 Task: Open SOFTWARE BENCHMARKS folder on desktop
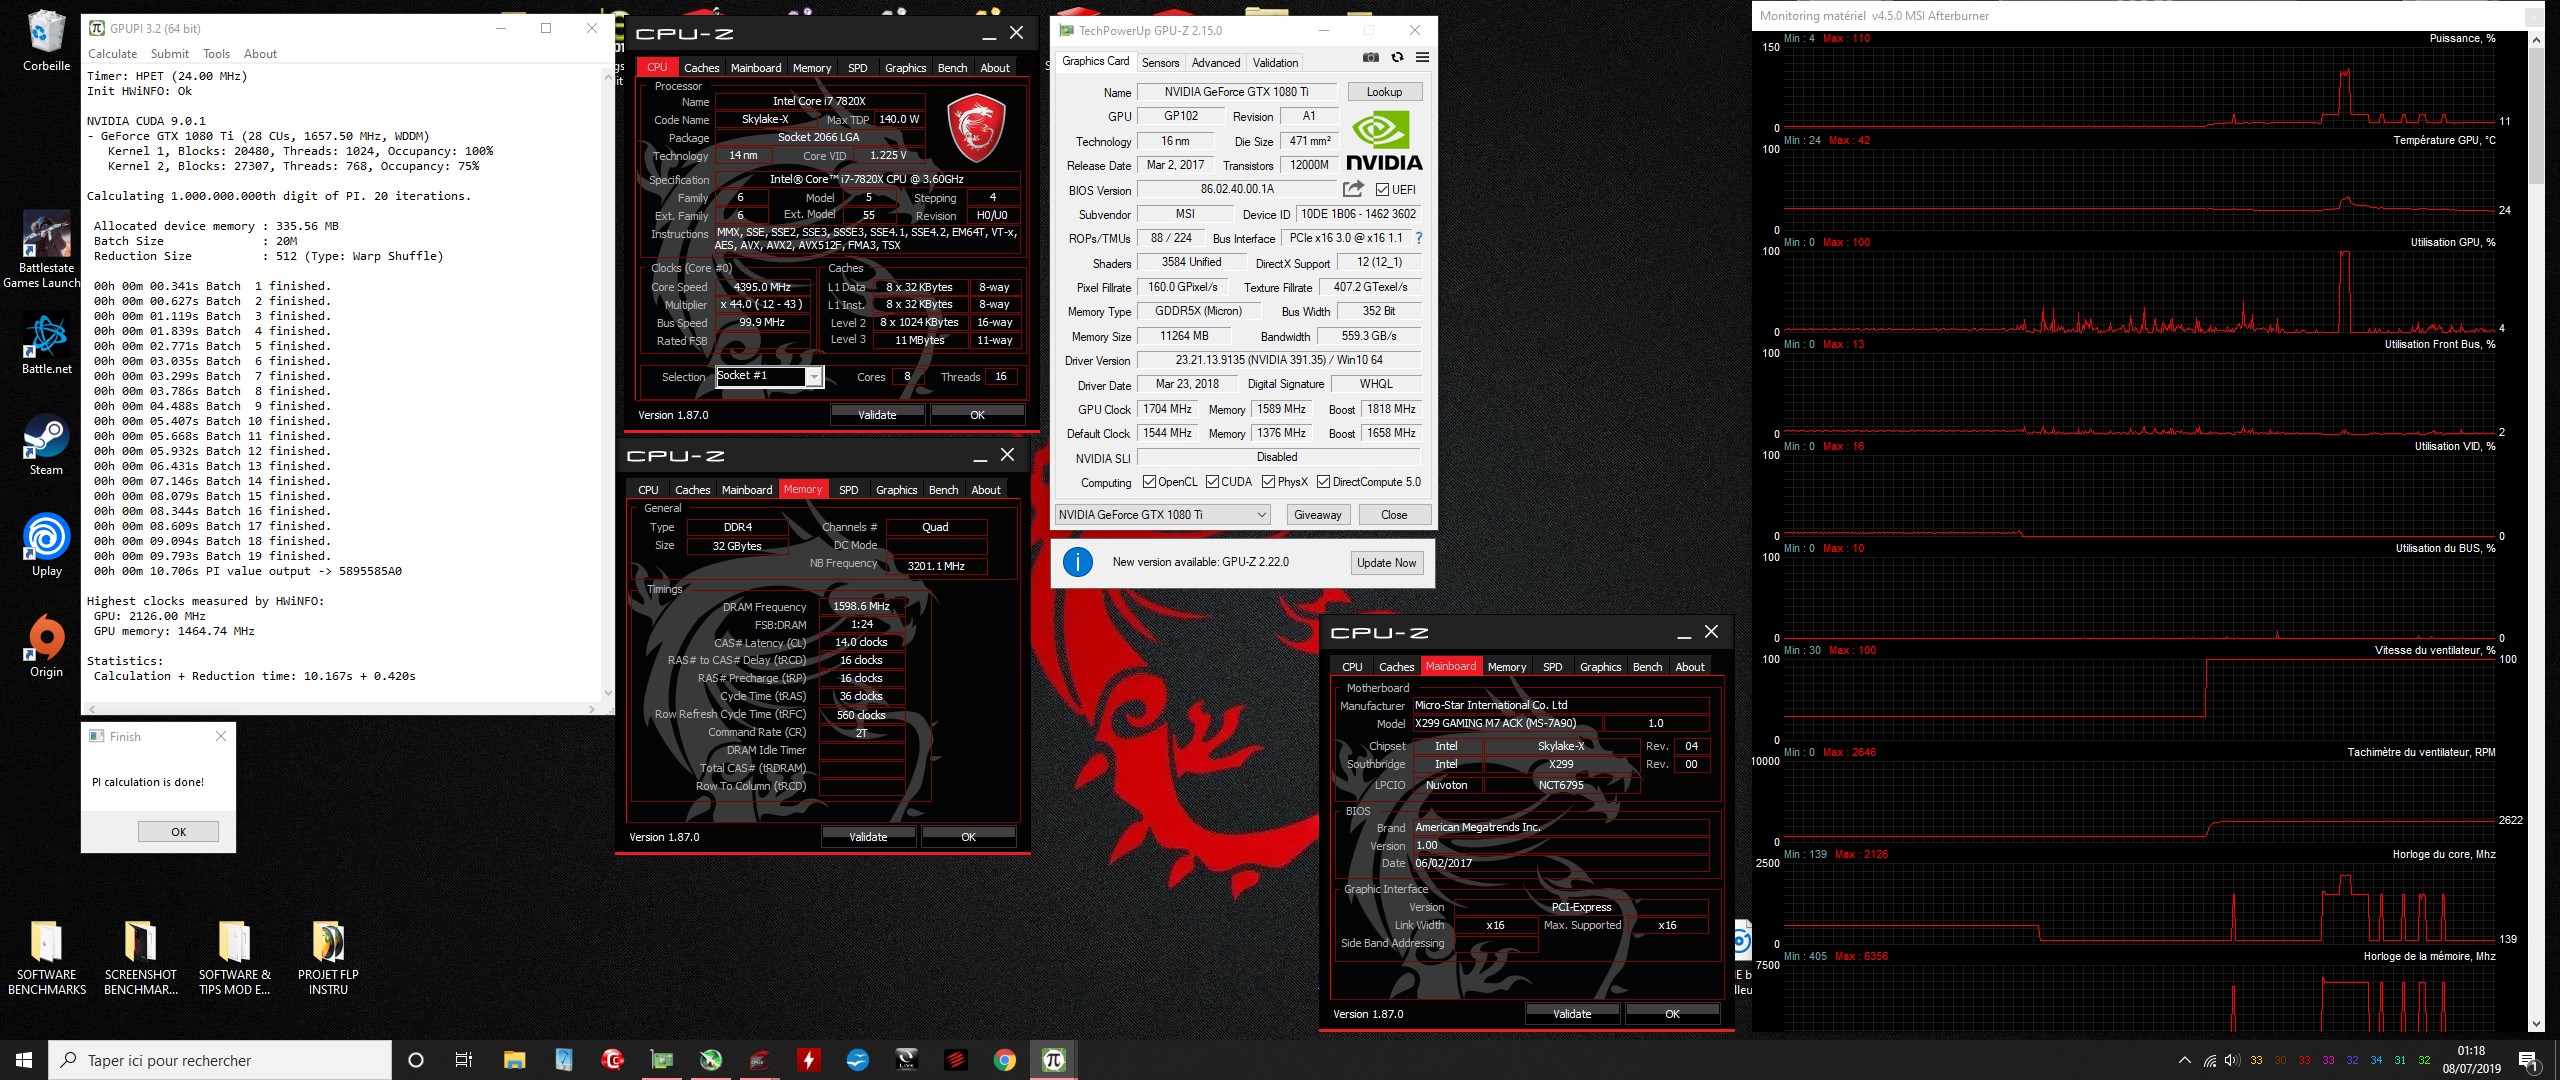tap(46, 958)
